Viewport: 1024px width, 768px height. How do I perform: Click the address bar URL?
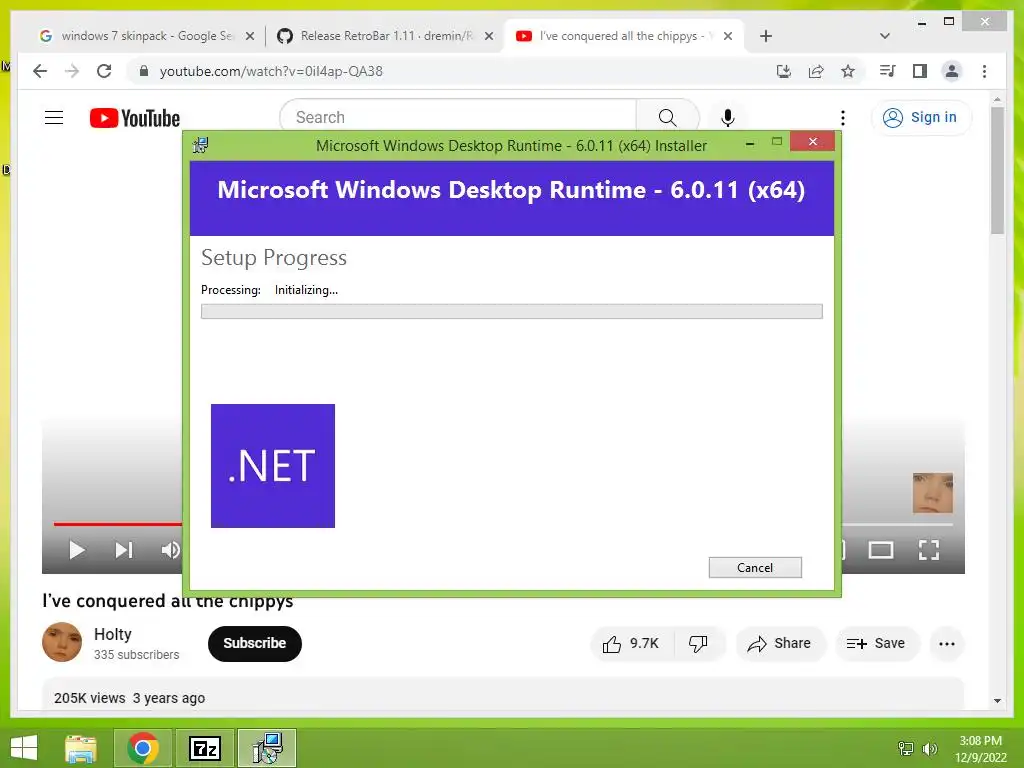tap(271, 71)
